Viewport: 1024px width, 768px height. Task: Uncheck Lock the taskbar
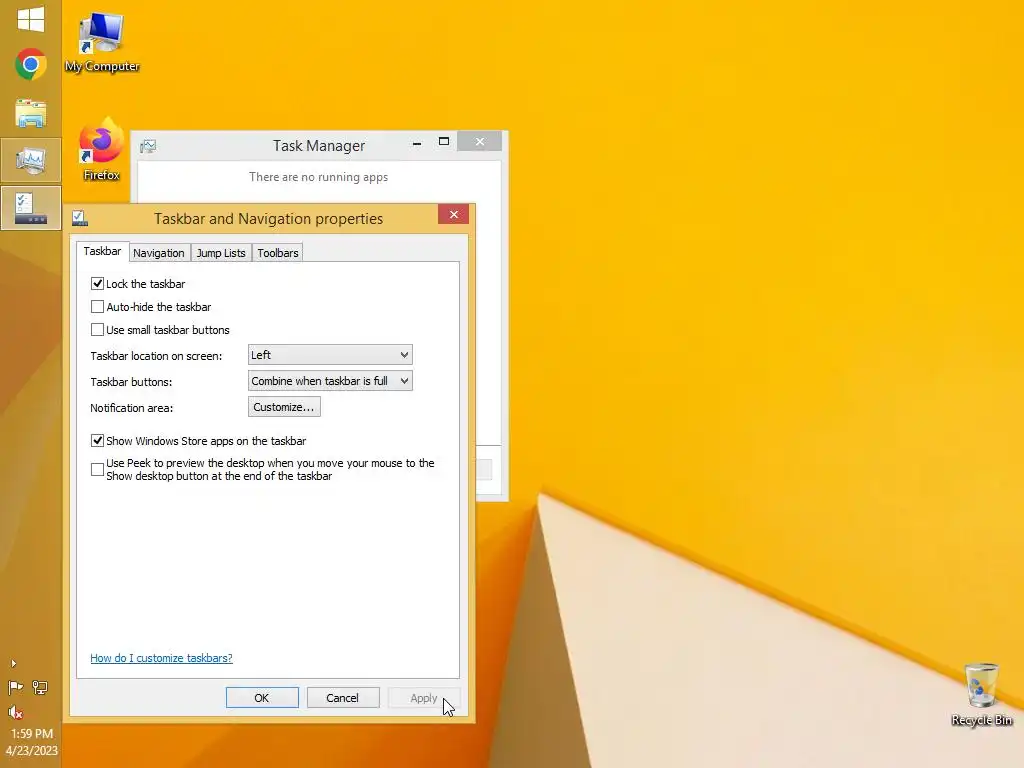(97, 283)
